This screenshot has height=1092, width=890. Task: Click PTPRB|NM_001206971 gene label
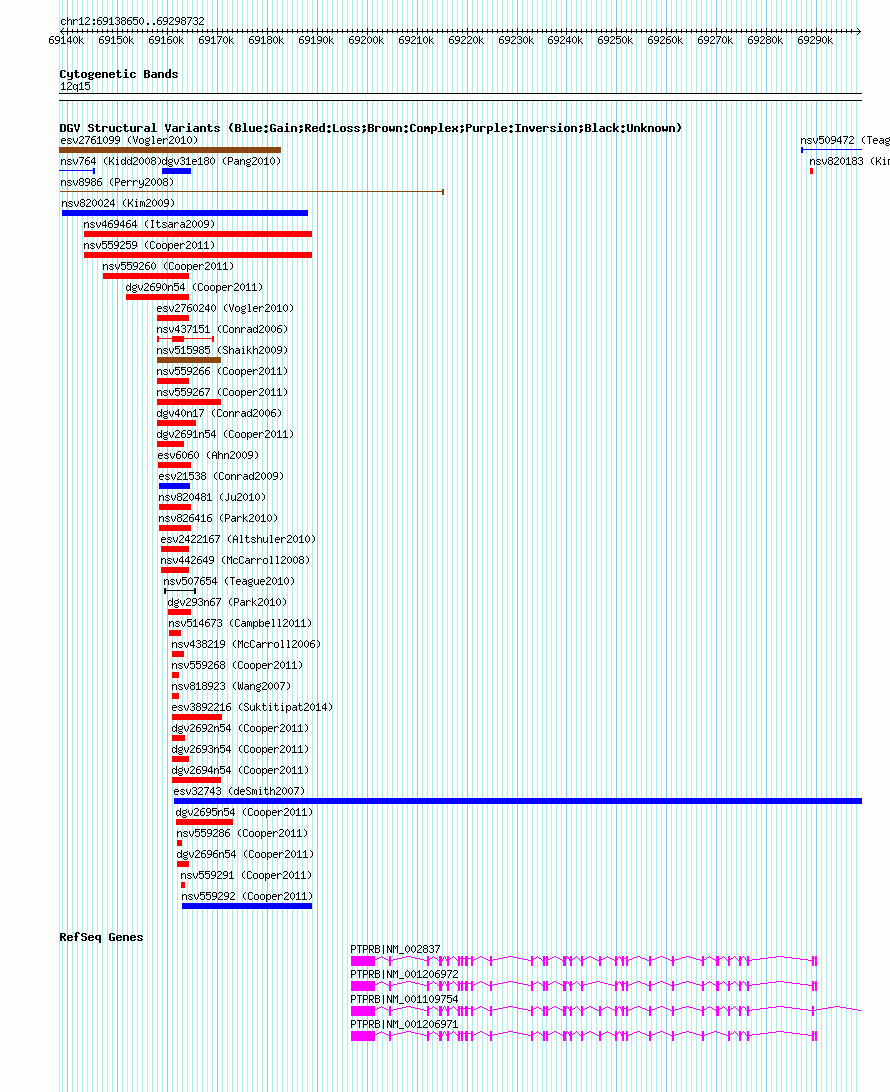[x=404, y=1024]
